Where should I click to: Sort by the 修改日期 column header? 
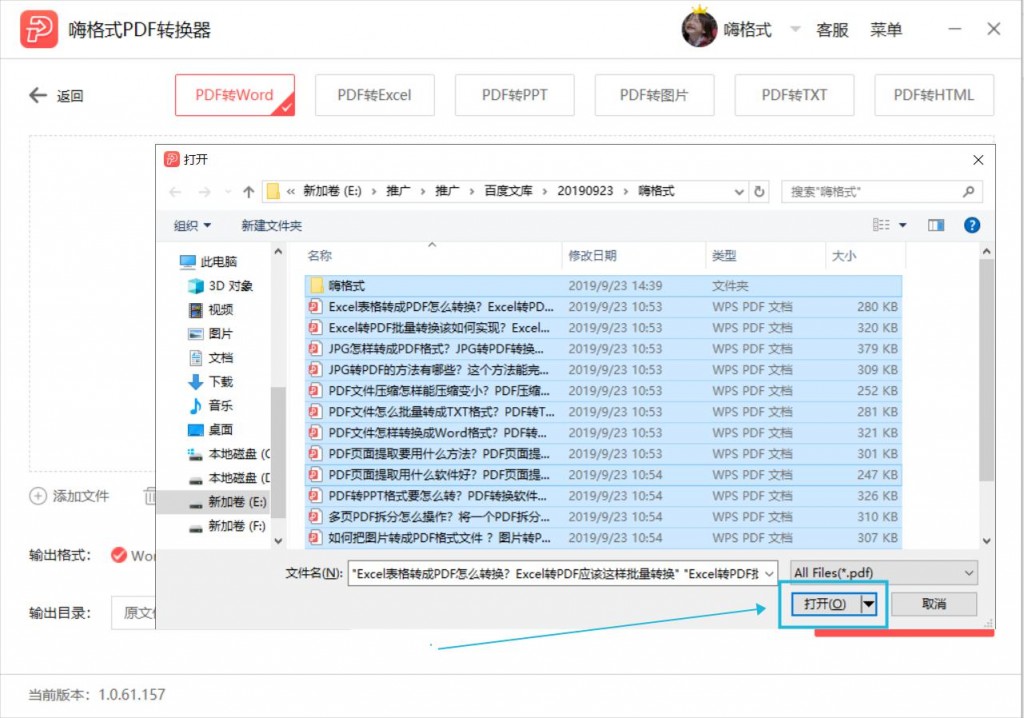[x=592, y=255]
